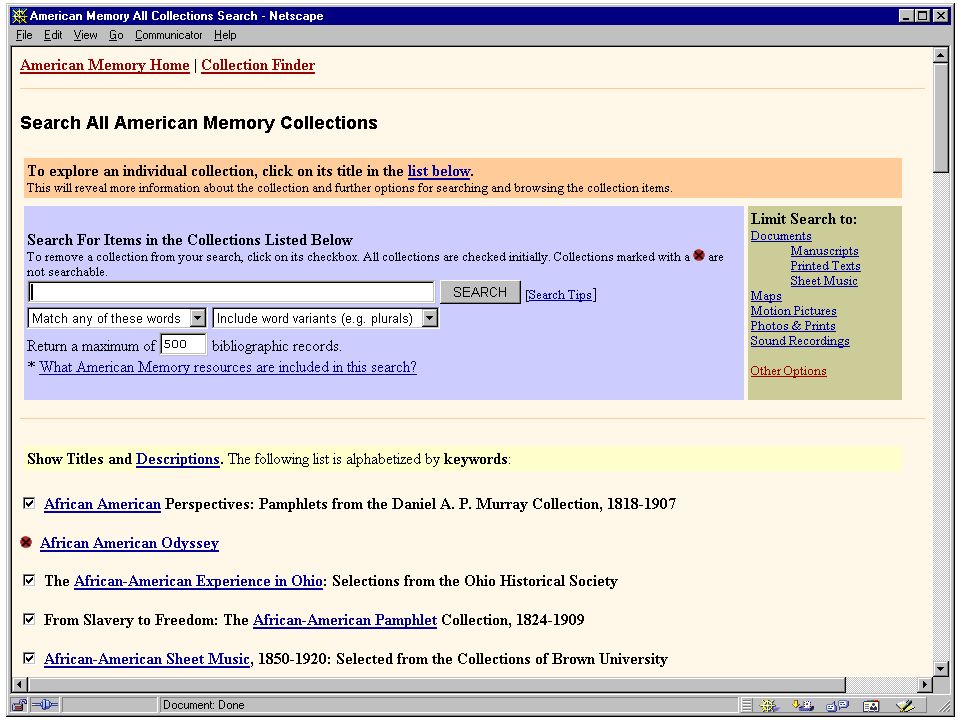Screen dimensions: 960x720
Task: Limit search to Printed Texts
Action: tap(825, 266)
